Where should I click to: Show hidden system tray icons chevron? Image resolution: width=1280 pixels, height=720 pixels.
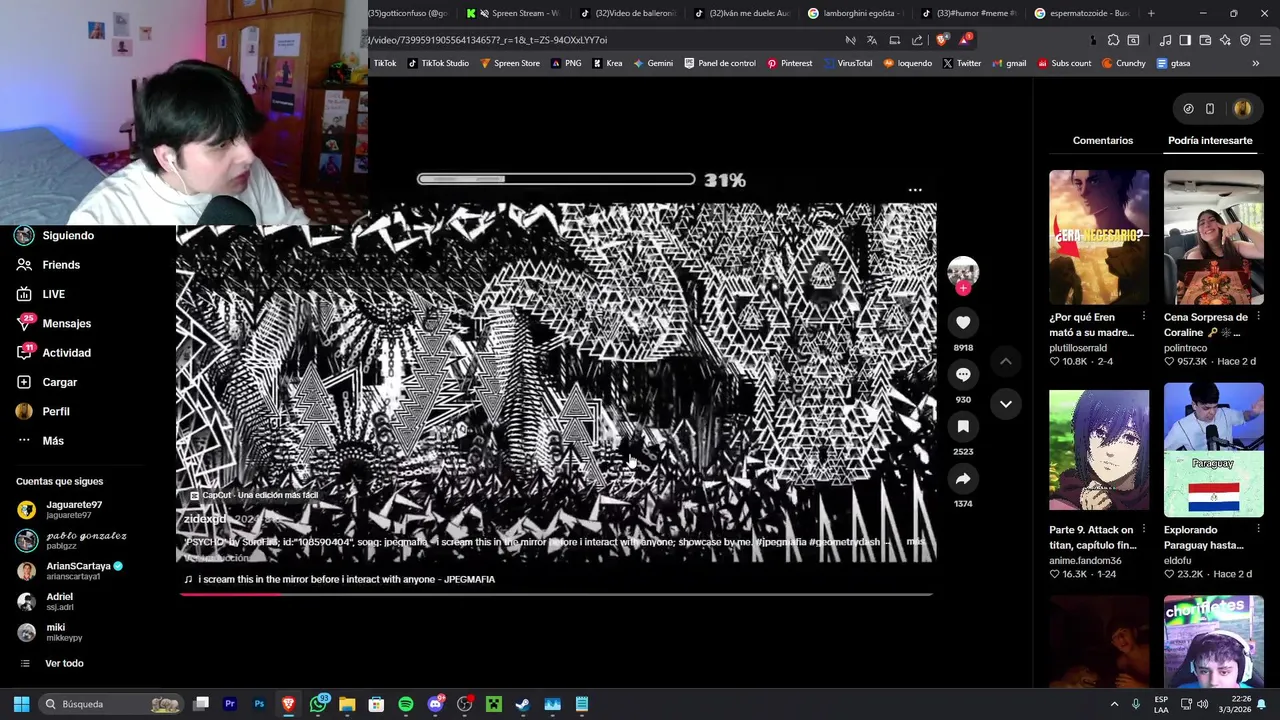click(1114, 704)
